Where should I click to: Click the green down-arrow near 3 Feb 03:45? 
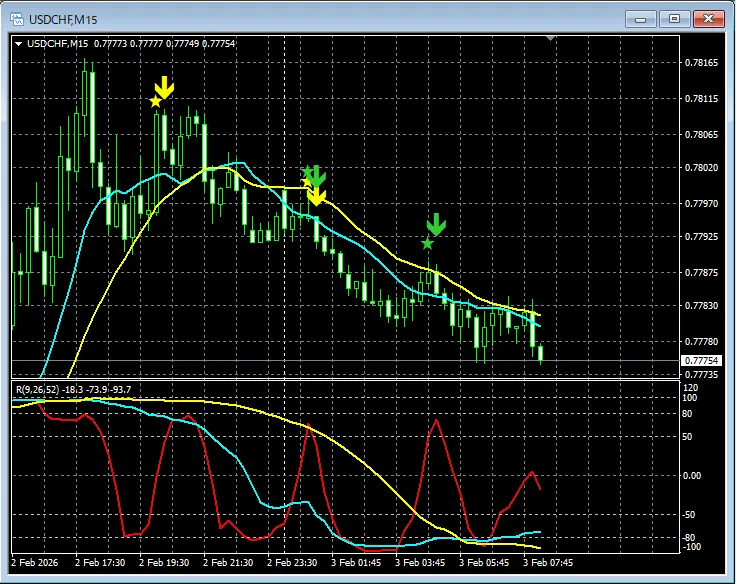point(435,224)
